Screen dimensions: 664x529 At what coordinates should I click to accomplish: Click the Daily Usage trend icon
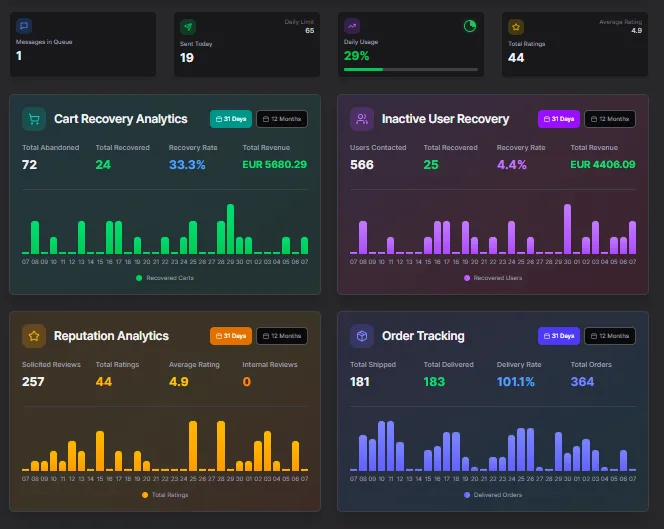point(352,27)
